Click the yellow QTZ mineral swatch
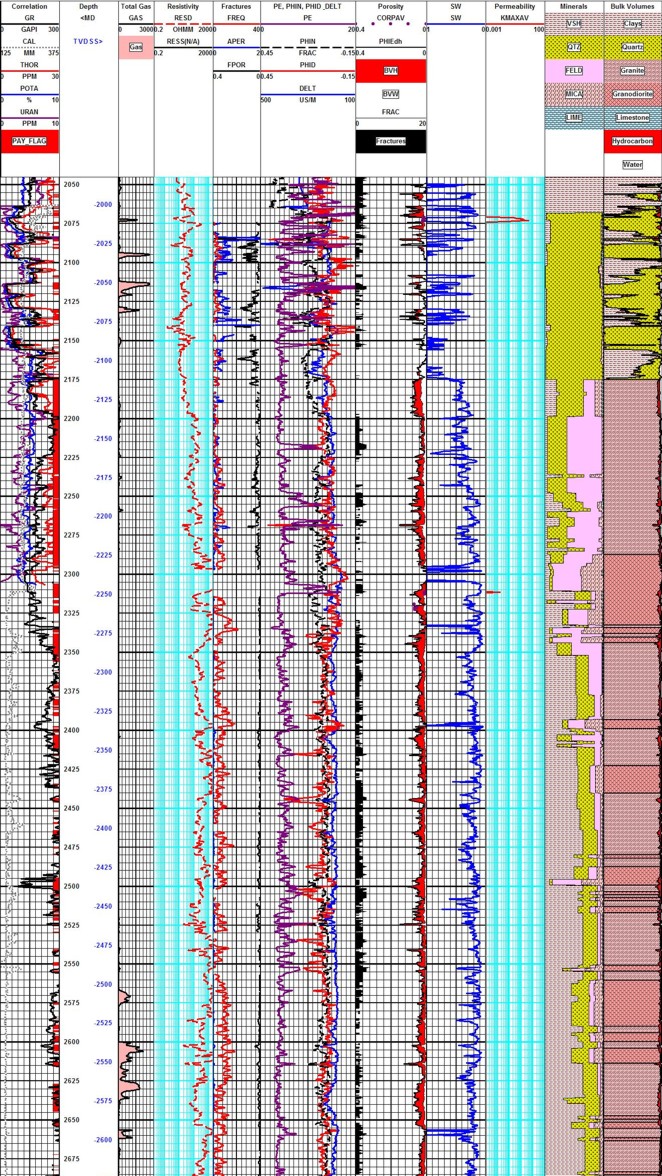662x1176 pixels. 574,46
